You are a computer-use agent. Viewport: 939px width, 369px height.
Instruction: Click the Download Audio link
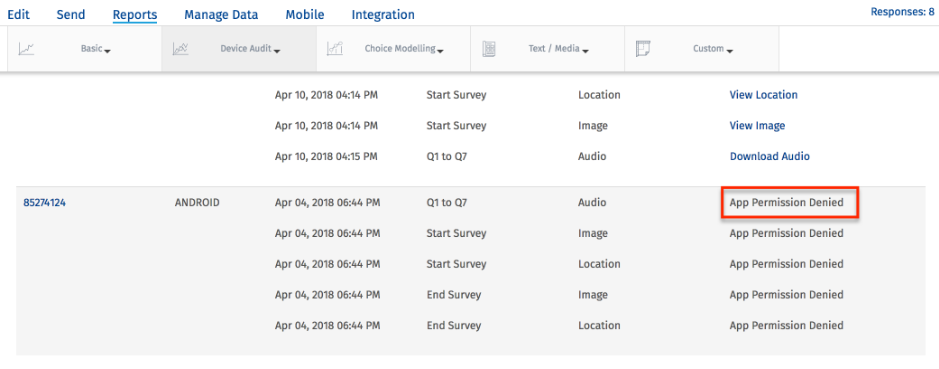770,156
